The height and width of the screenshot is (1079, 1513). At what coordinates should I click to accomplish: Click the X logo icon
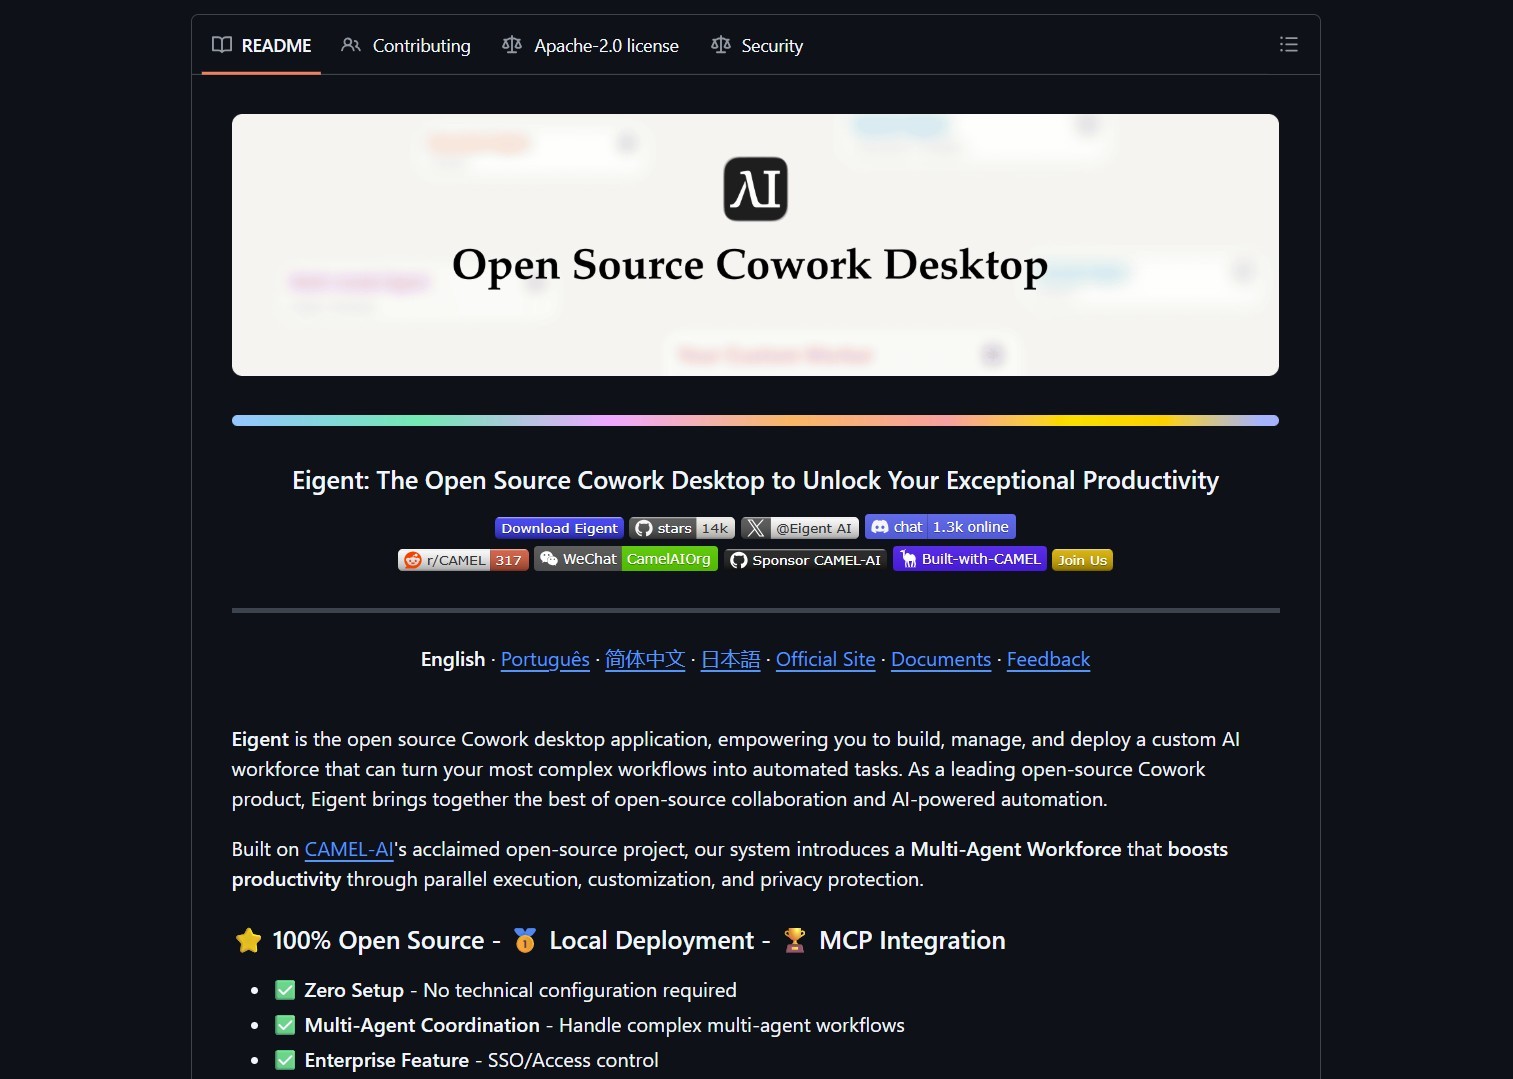tap(756, 528)
